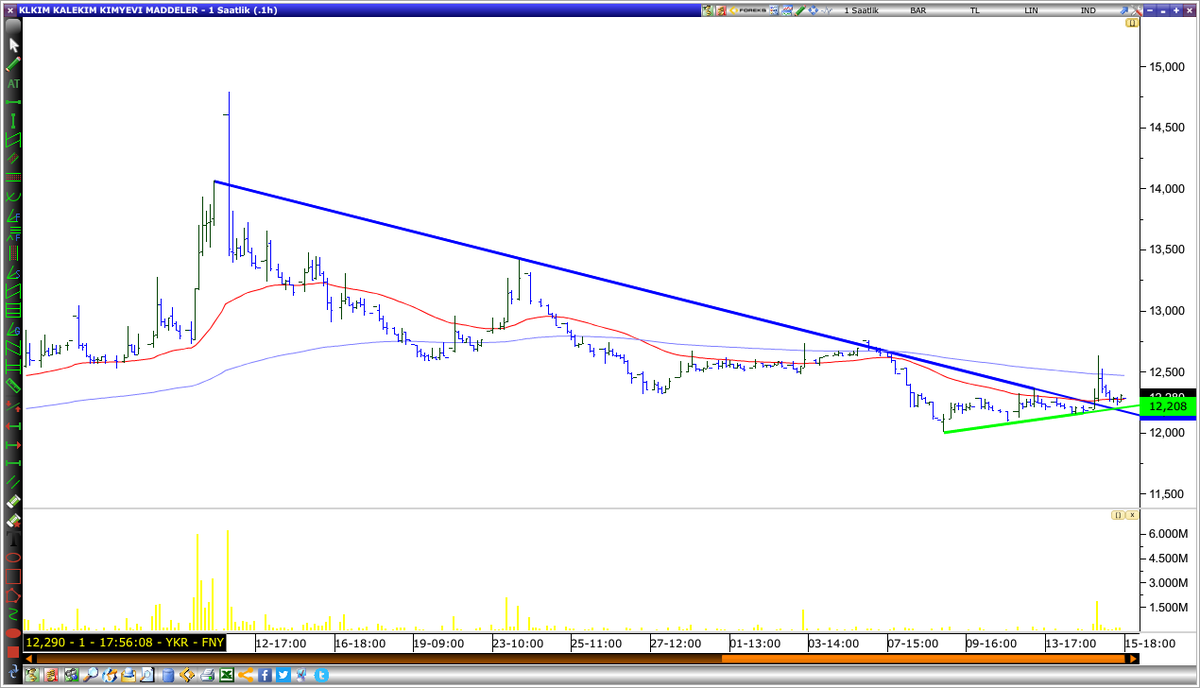Click the 12,208 green price label
Image resolution: width=1200 pixels, height=688 pixels.
coord(1169,407)
